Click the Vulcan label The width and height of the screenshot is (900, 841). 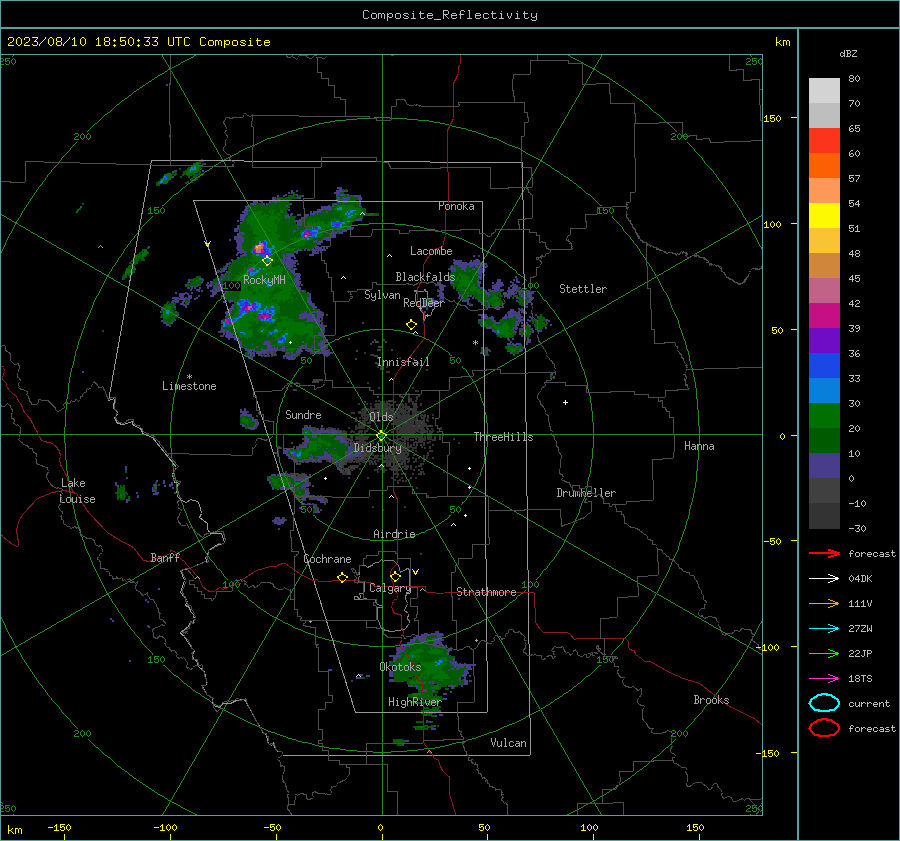(508, 742)
